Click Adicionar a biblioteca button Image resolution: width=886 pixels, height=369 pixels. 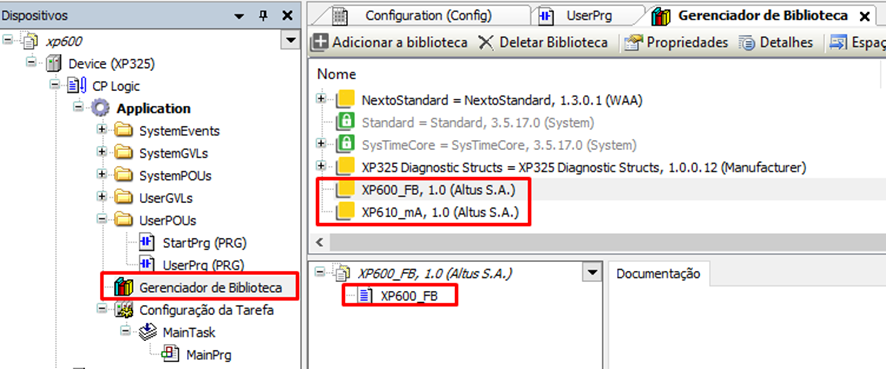pos(390,42)
